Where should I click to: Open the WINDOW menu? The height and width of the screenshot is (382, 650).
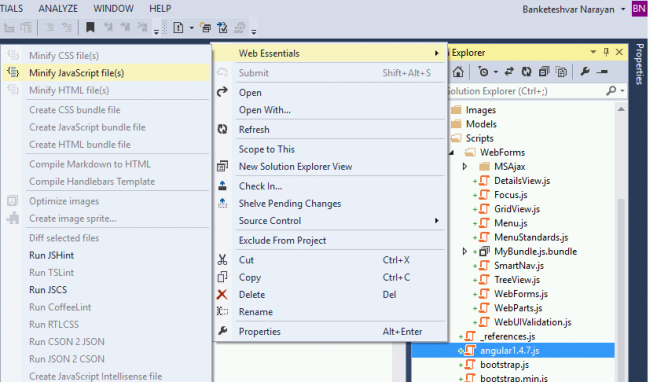113,8
